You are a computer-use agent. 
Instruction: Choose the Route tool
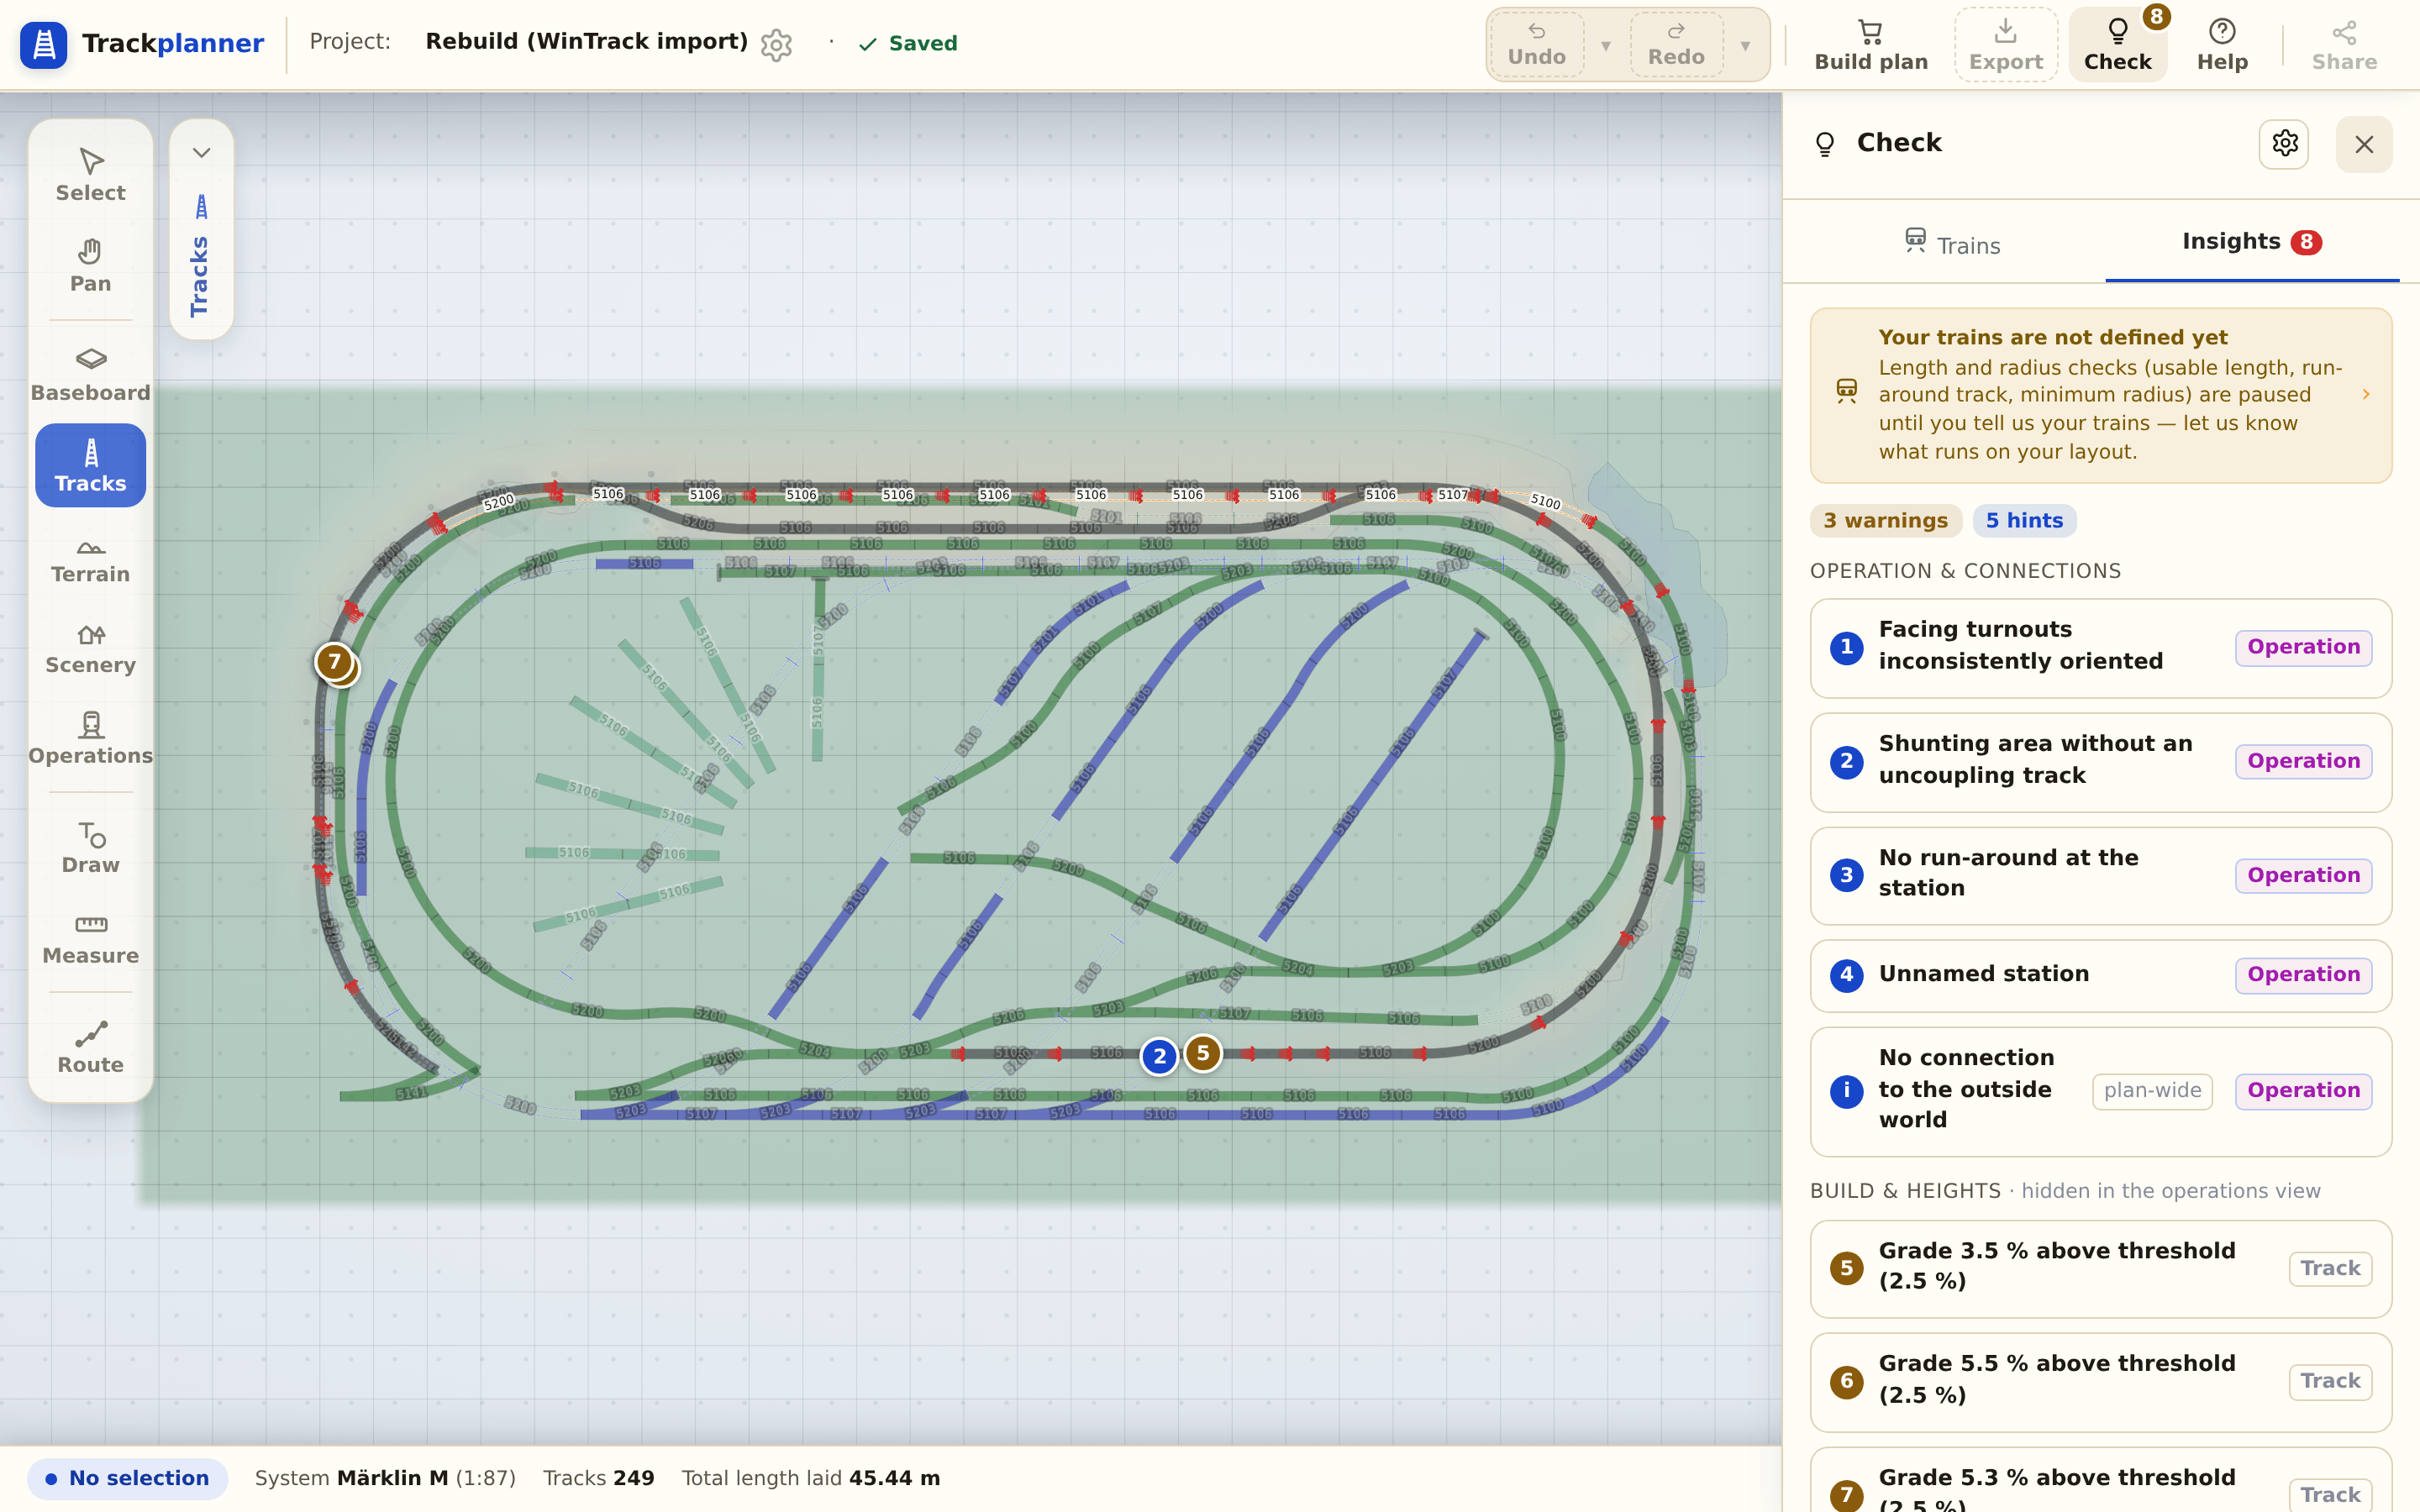[x=90, y=1048]
